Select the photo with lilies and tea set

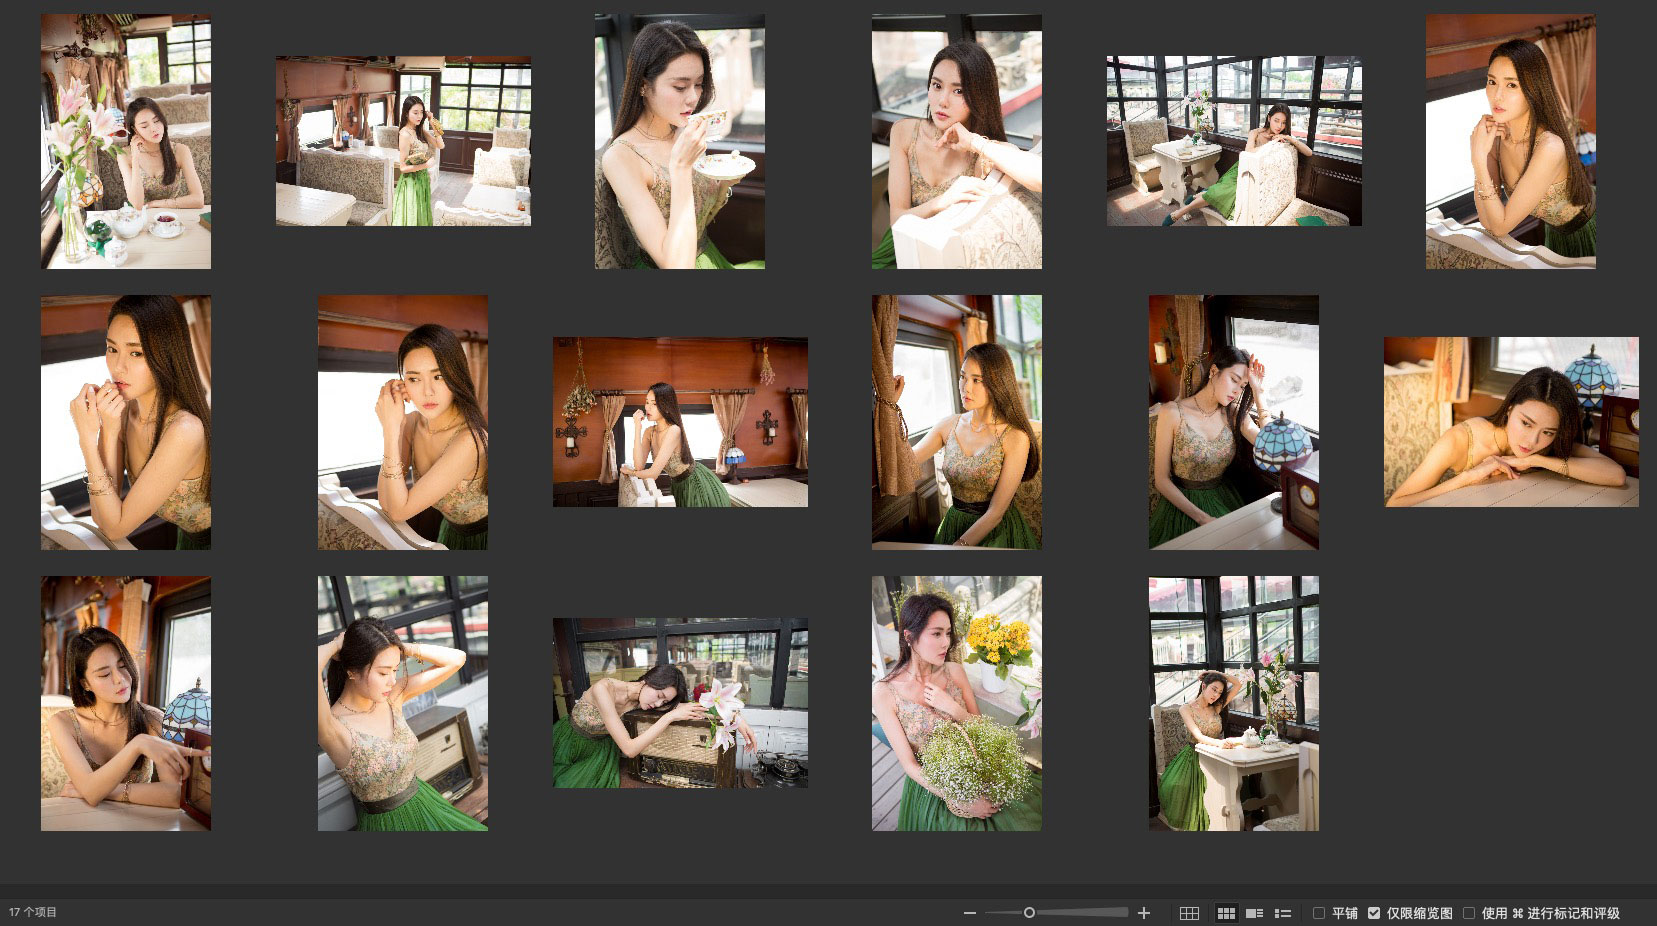click(126, 141)
